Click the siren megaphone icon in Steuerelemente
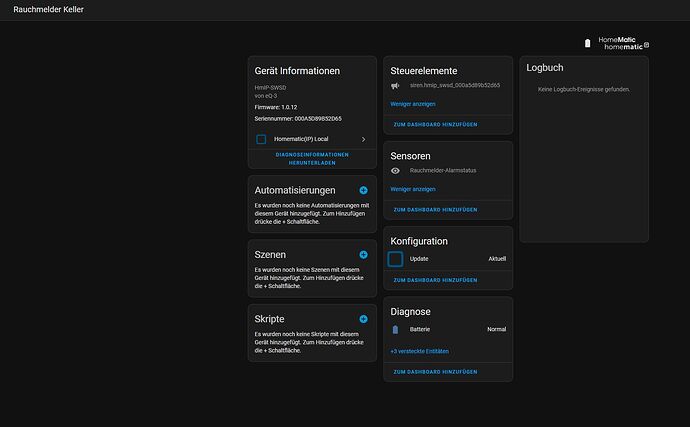 [395, 85]
